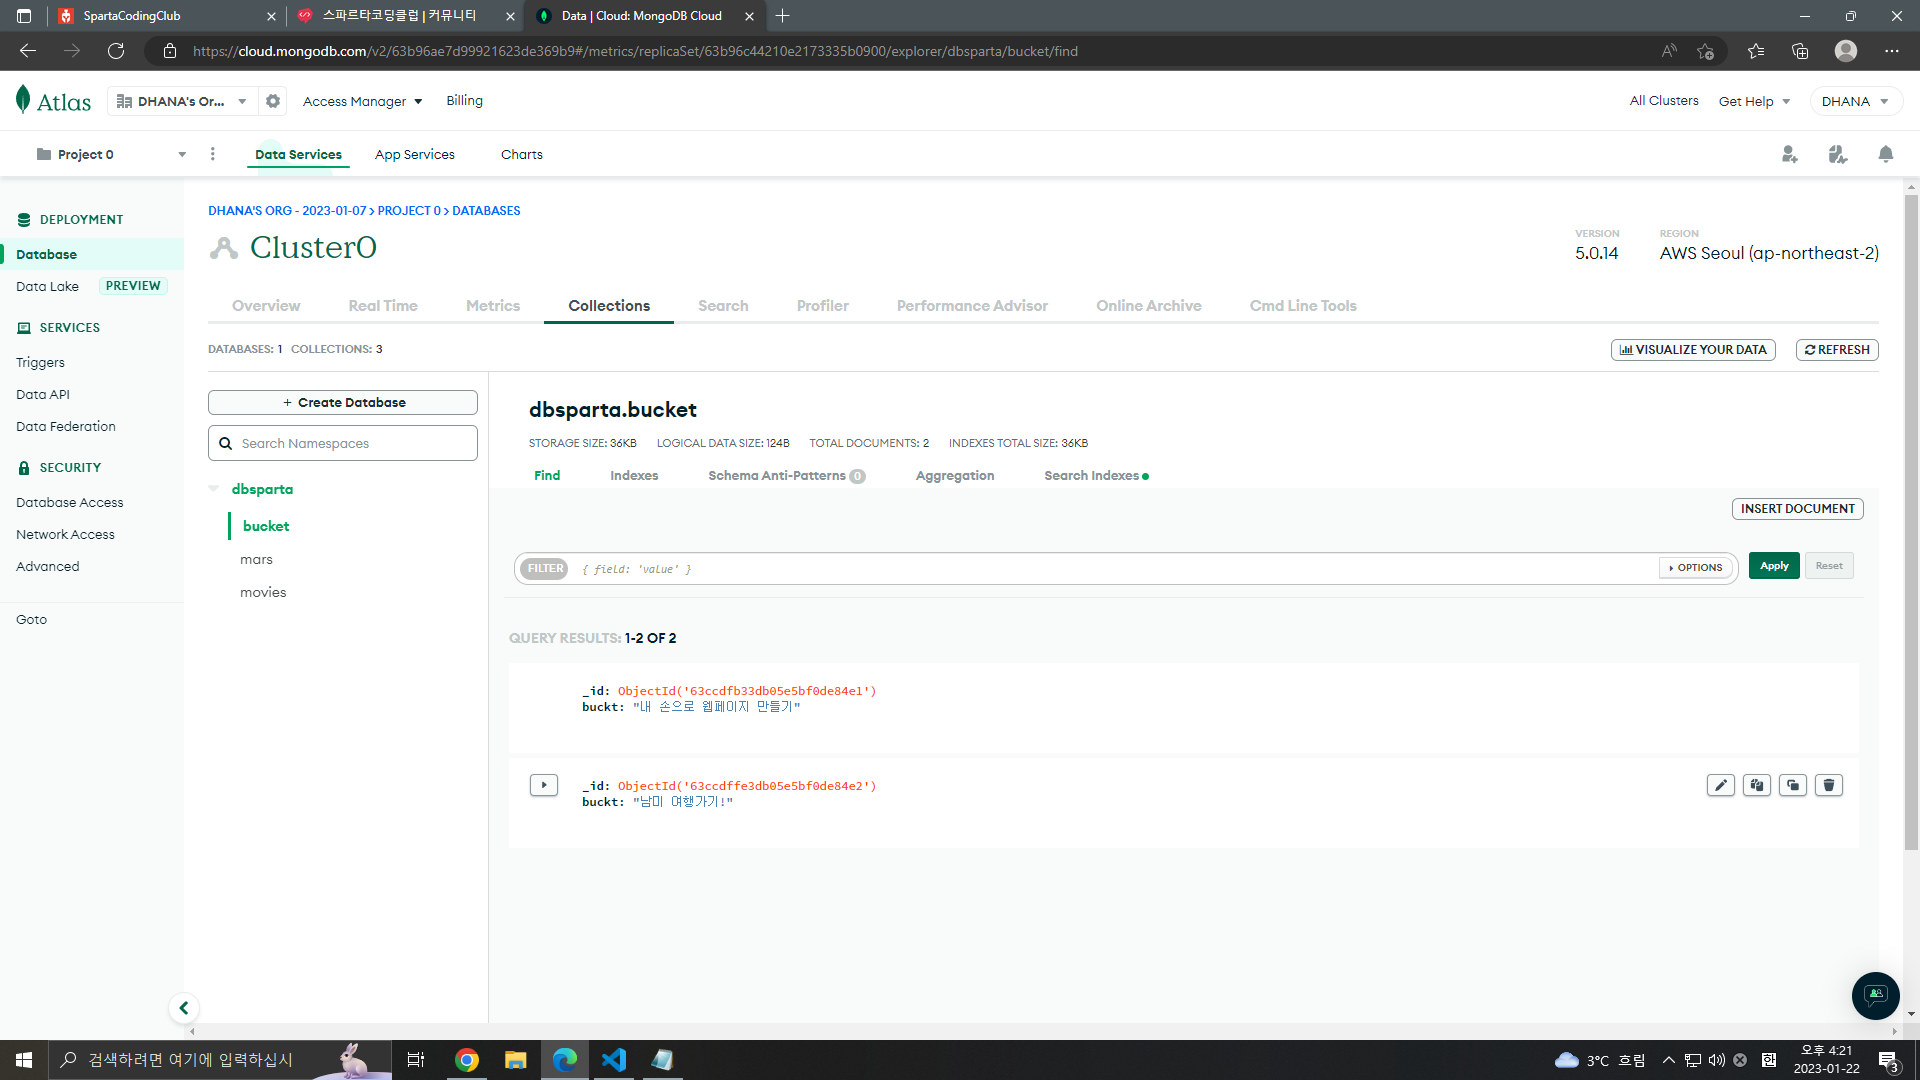This screenshot has height=1080, width=1920.
Task: Click REFRESH button
Action: click(x=1838, y=349)
